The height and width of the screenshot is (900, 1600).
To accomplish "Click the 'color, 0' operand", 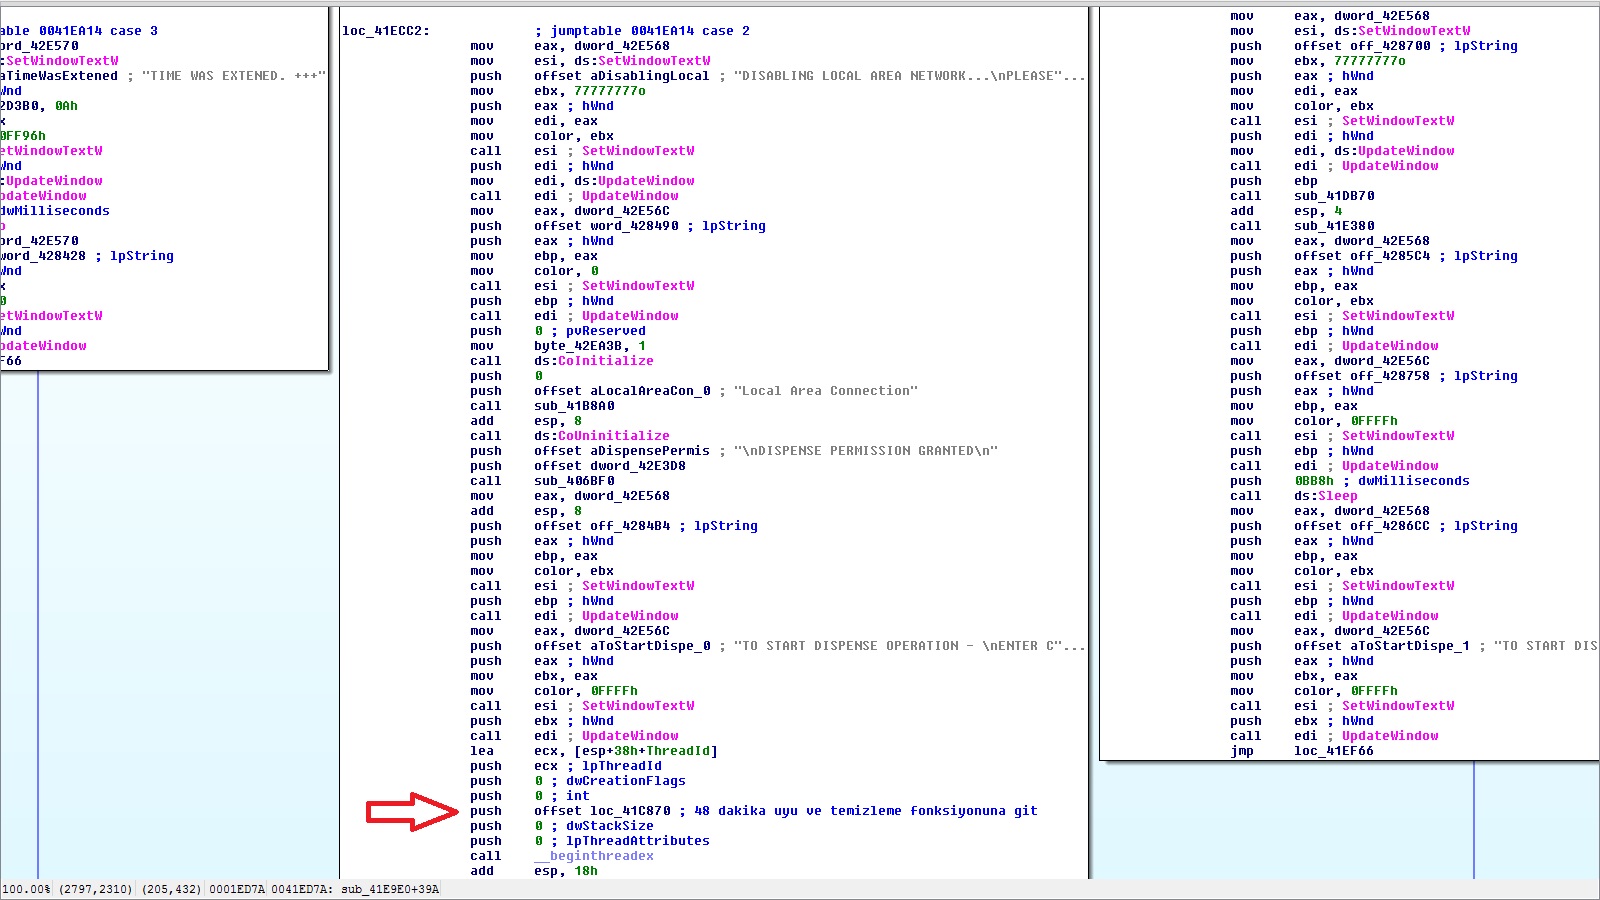I will (566, 271).
